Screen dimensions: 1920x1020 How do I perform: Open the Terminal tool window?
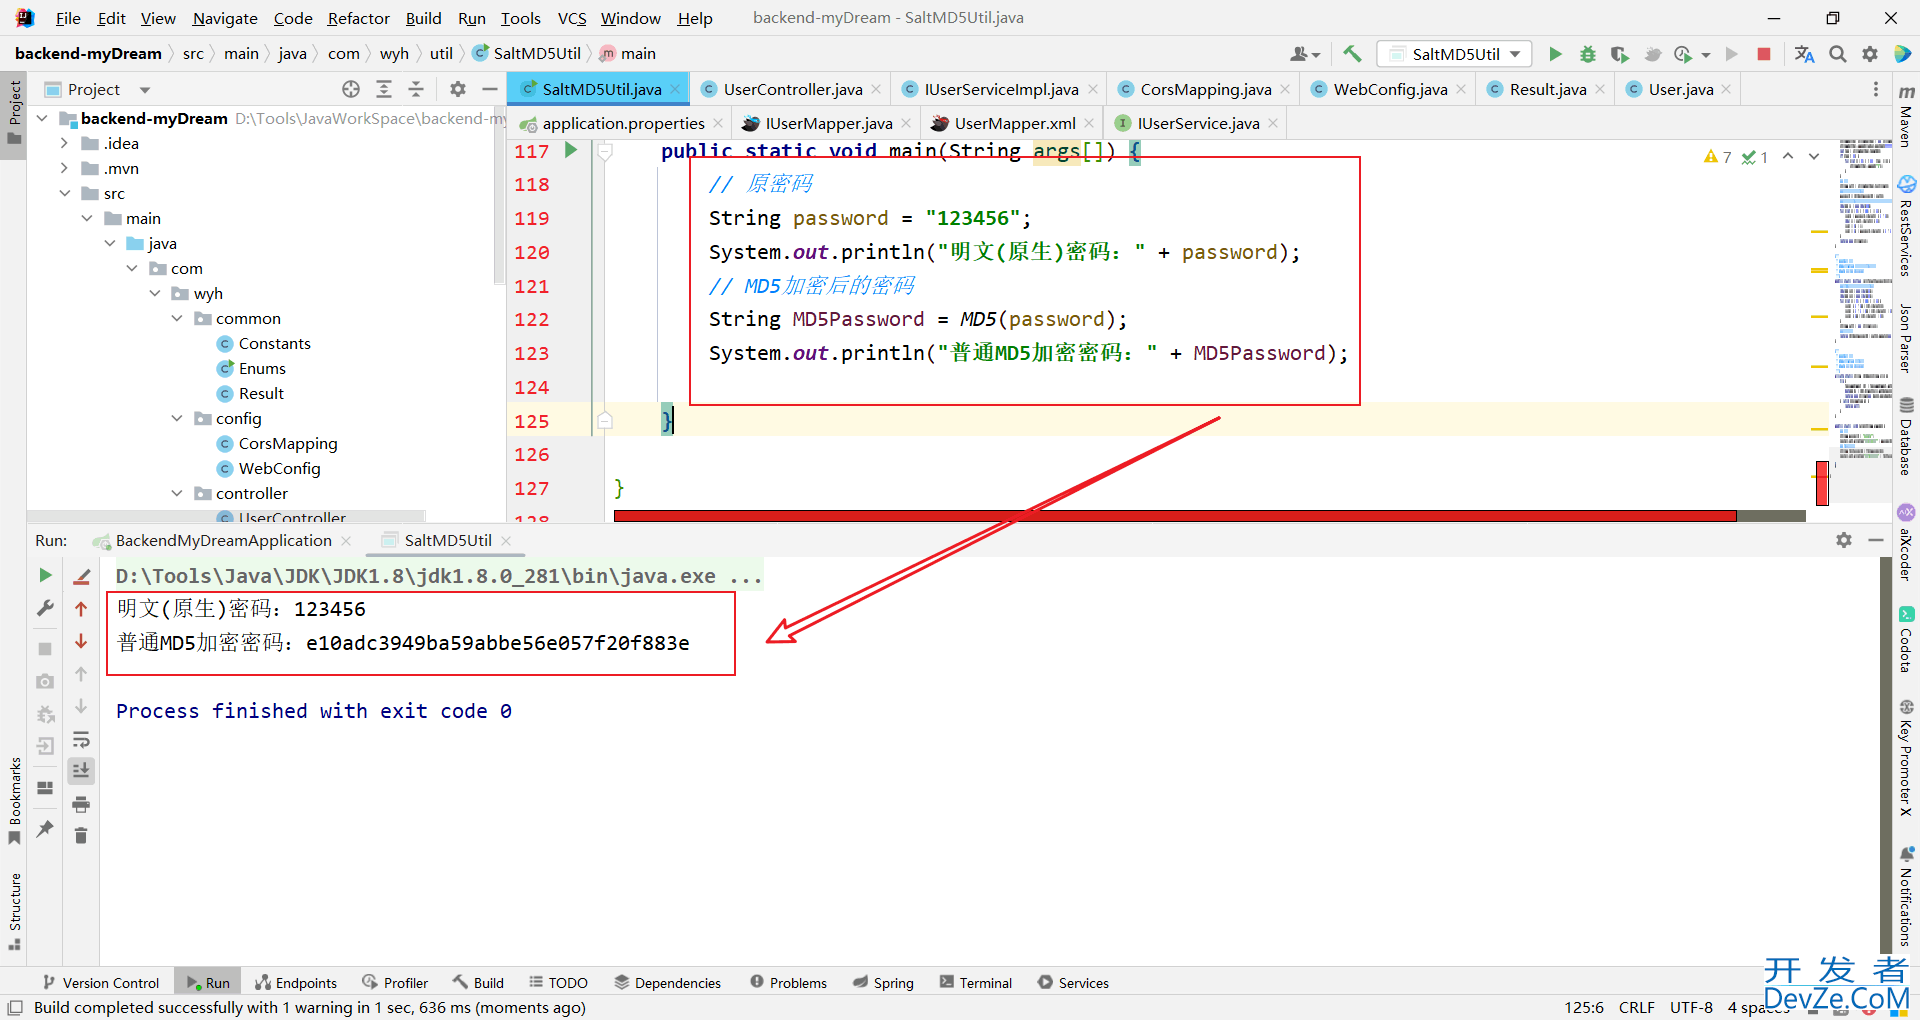click(x=976, y=983)
